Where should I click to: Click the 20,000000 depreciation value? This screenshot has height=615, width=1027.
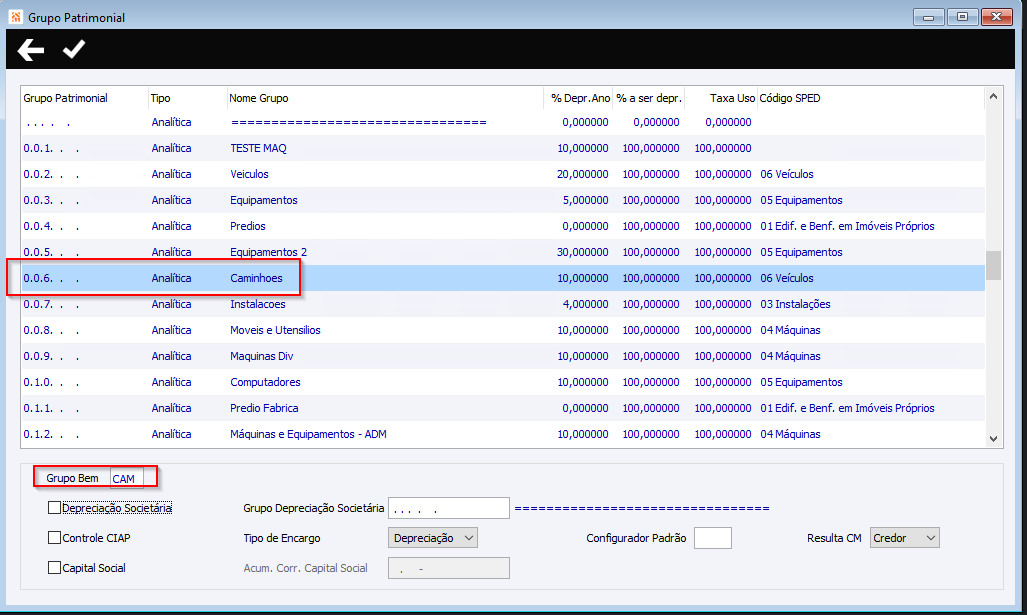click(x=582, y=174)
